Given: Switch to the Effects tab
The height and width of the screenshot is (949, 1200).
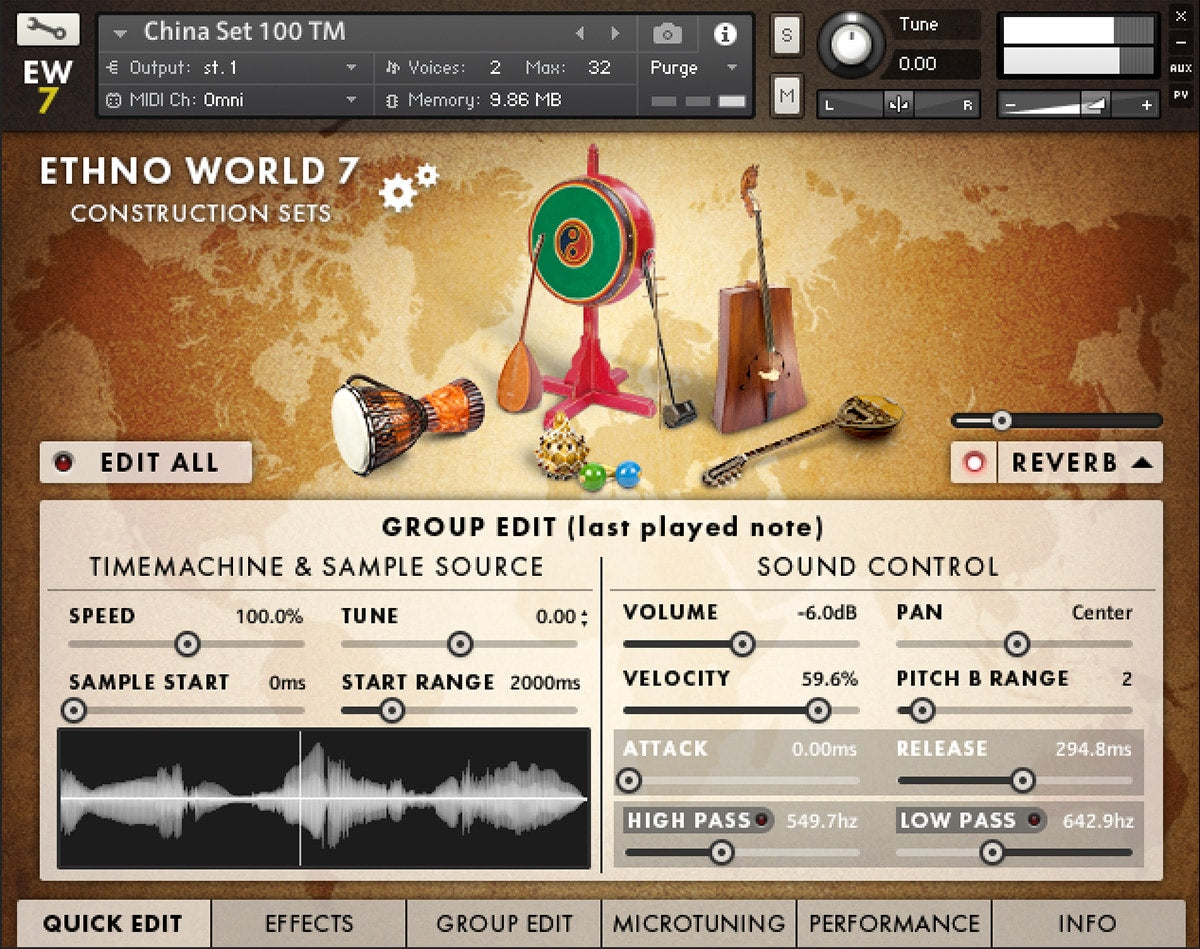Looking at the screenshot, I should pos(309,923).
